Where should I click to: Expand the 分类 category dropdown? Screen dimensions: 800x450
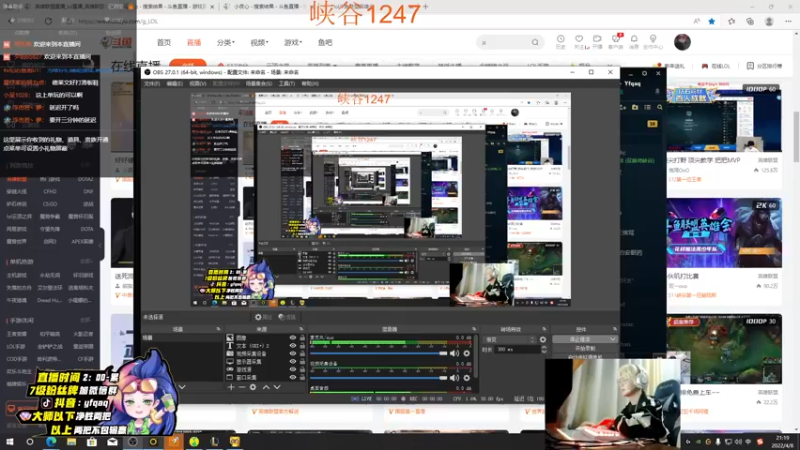pyautogui.click(x=226, y=42)
